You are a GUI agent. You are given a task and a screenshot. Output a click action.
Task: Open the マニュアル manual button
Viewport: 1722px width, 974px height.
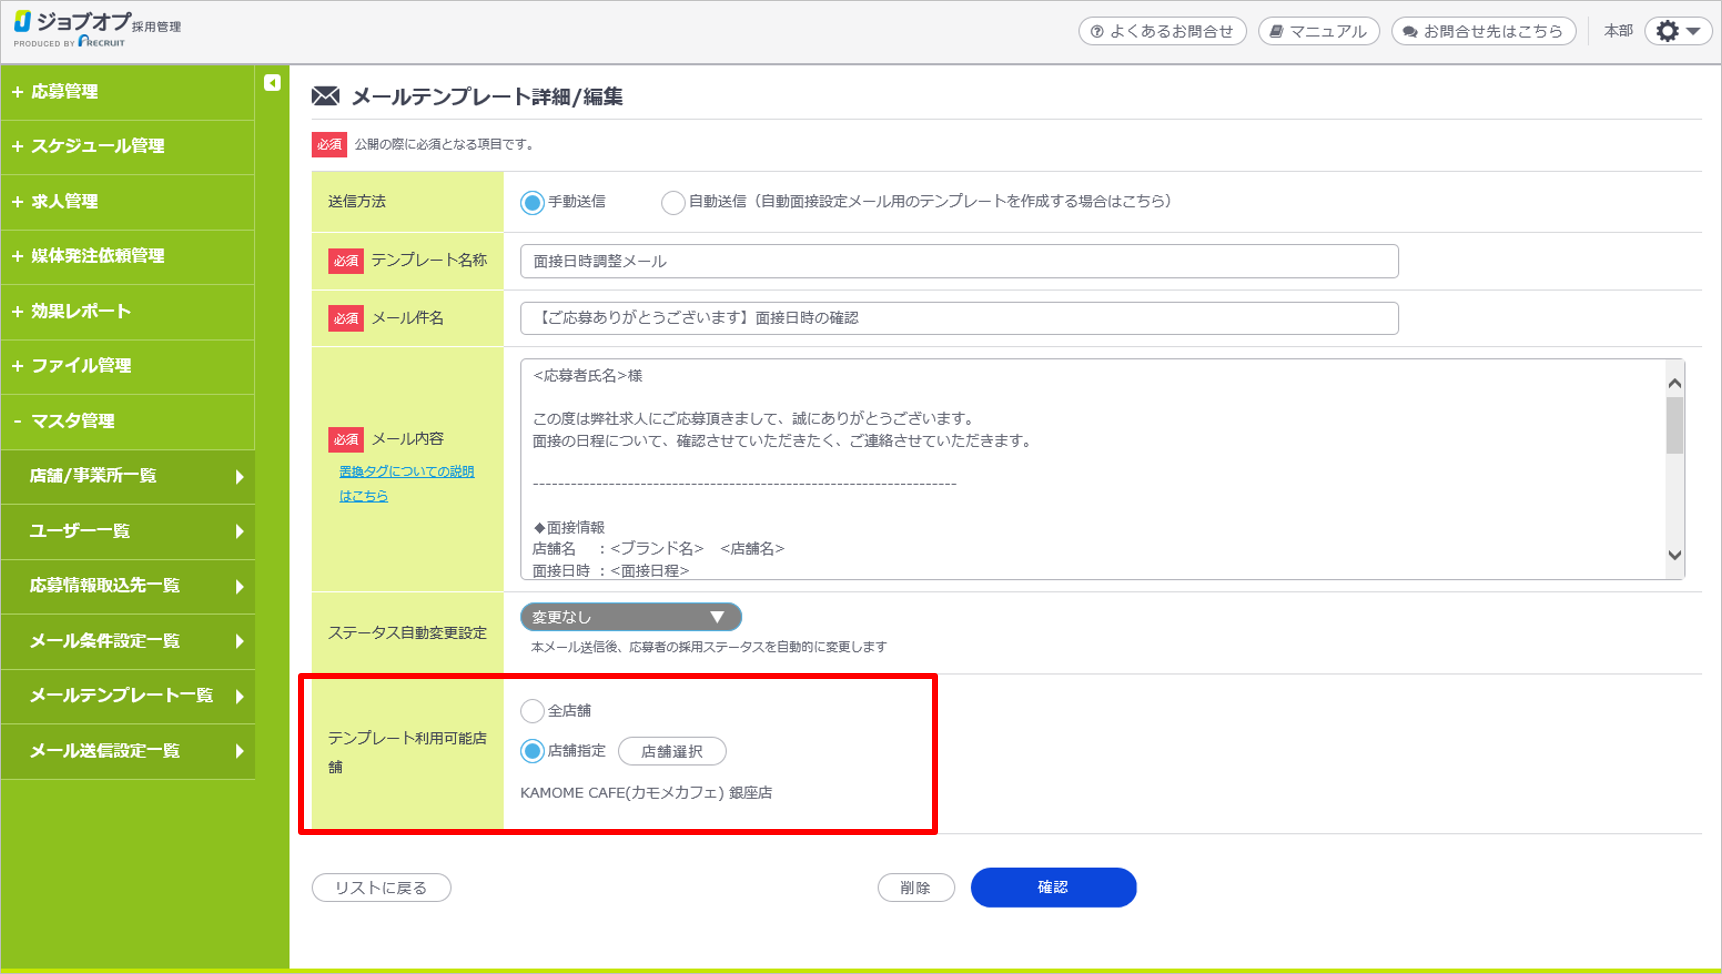pos(1318,31)
